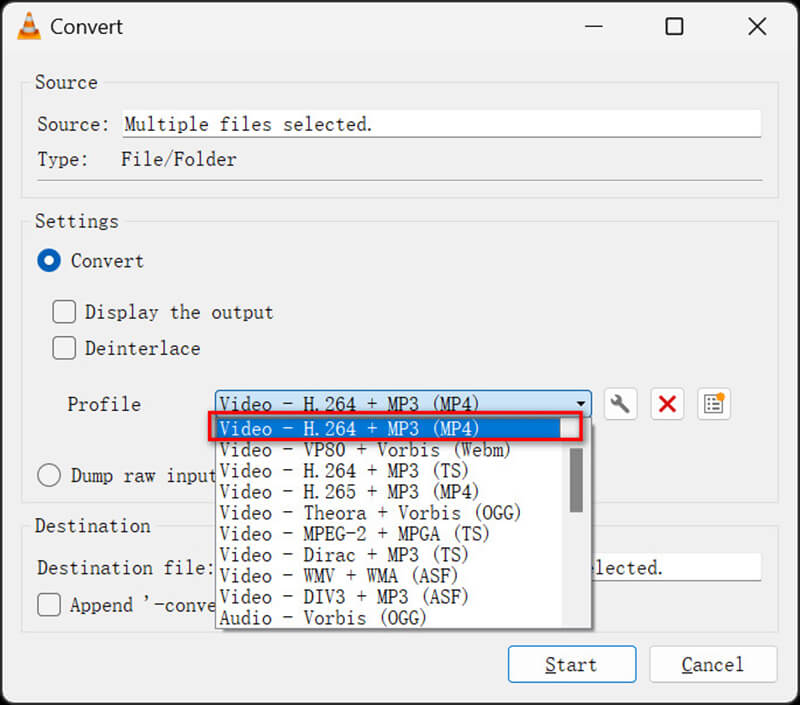Image resolution: width=800 pixels, height=705 pixels.
Task: Choose Video - H.265 + MP3 (MP4) profile
Action: click(391, 492)
